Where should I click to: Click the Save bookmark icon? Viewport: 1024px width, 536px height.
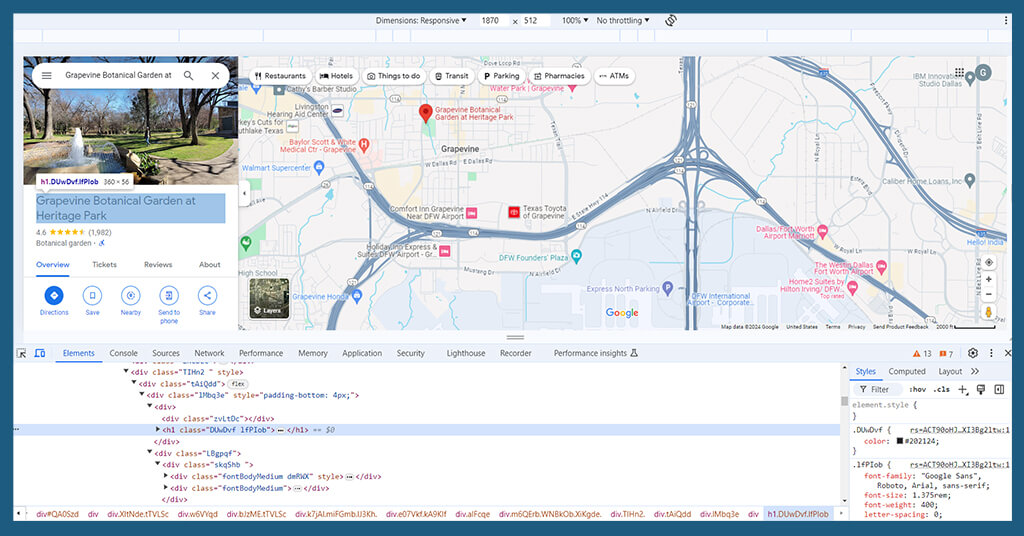92,296
